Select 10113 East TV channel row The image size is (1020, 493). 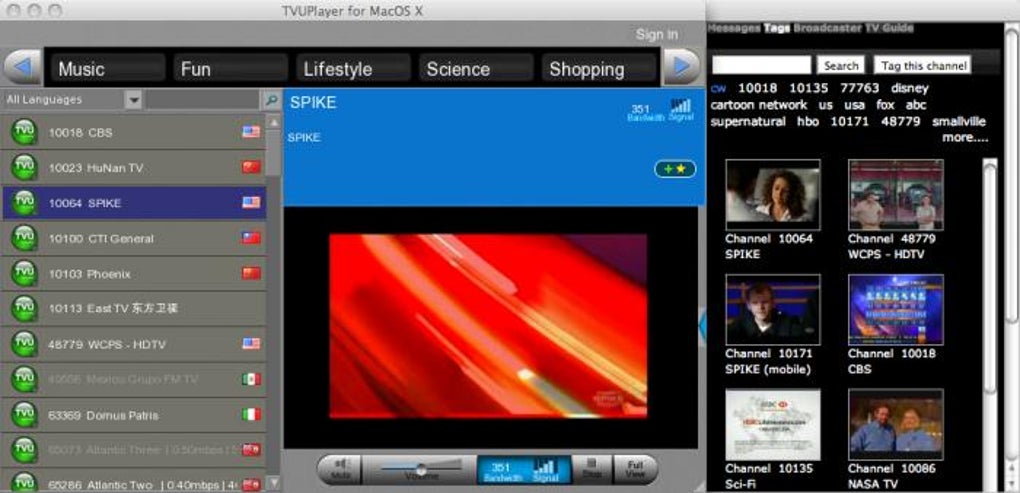tap(133, 308)
